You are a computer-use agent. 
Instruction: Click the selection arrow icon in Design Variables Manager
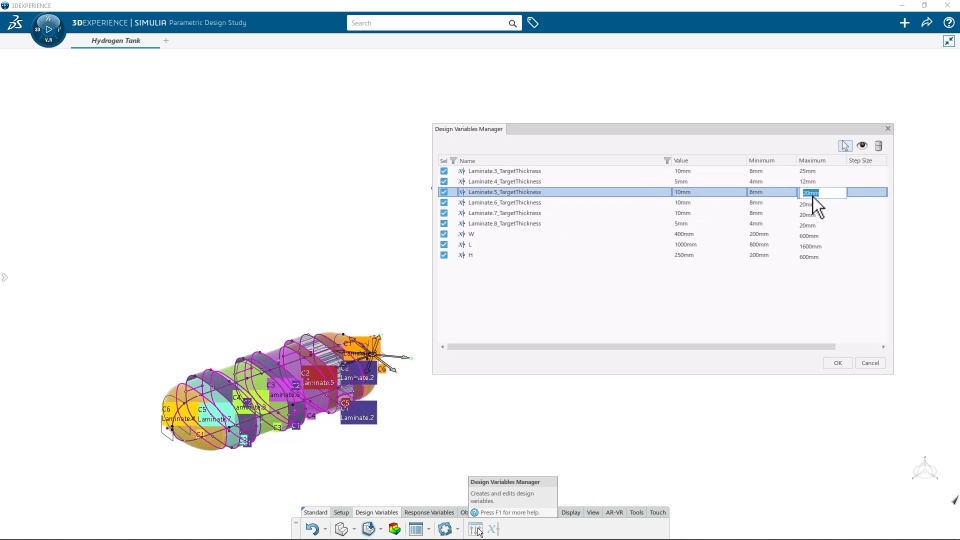pyautogui.click(x=846, y=146)
